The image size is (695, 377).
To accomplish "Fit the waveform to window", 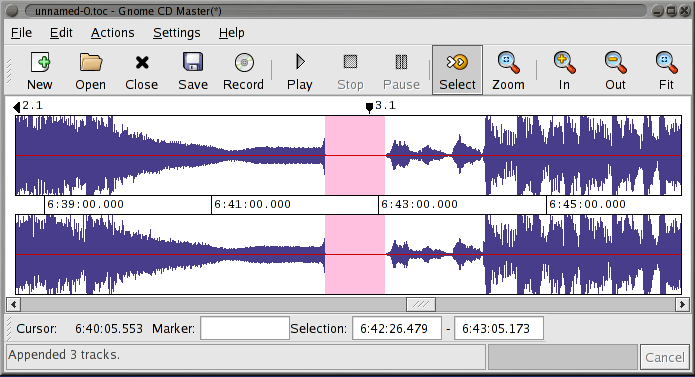I will 666,70.
